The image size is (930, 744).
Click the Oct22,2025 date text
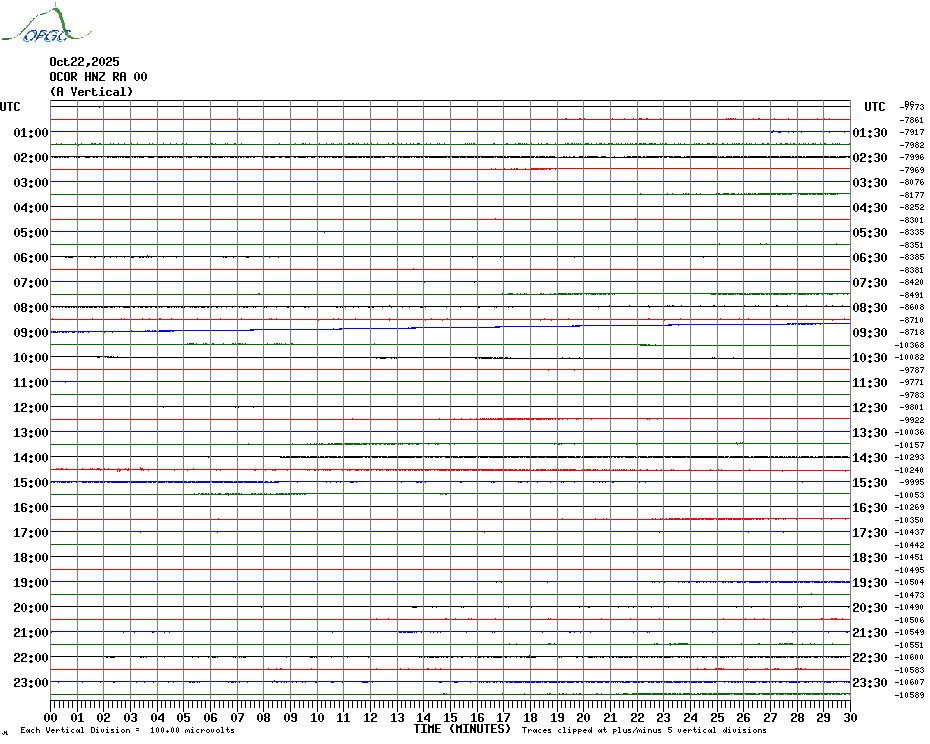(x=84, y=62)
